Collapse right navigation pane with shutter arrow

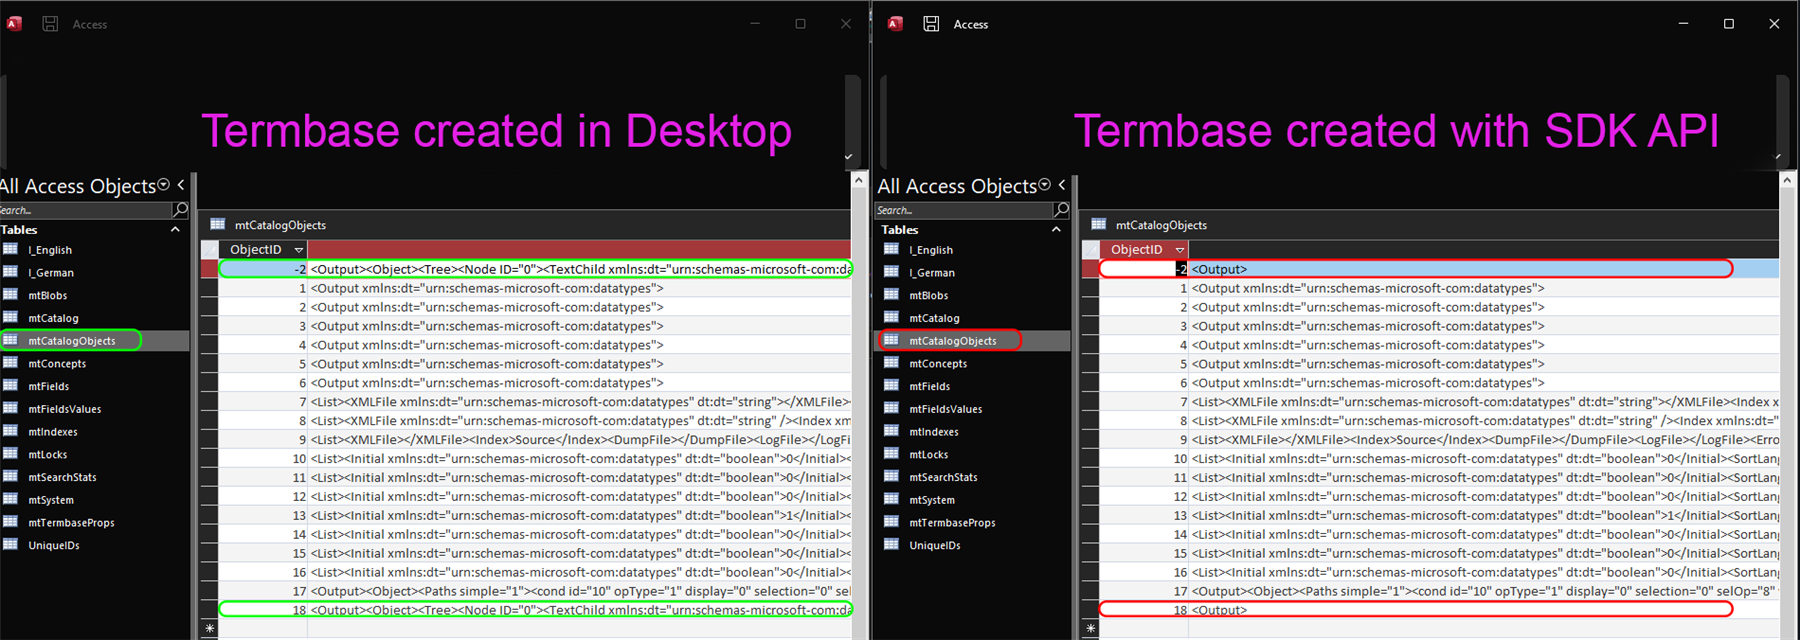pos(1062,185)
